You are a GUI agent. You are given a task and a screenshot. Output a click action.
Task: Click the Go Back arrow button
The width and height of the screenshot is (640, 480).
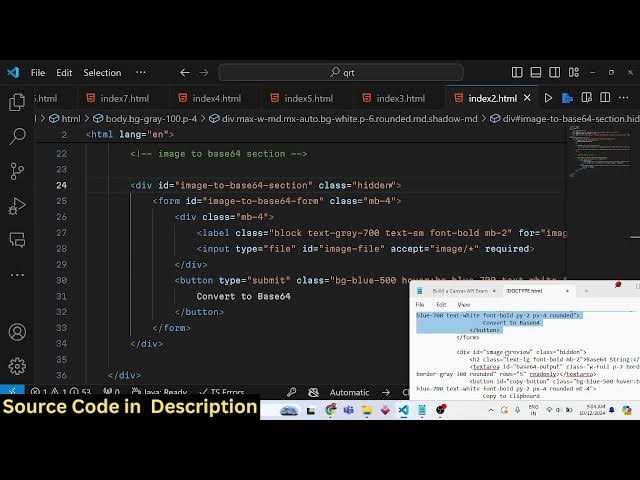(184, 73)
